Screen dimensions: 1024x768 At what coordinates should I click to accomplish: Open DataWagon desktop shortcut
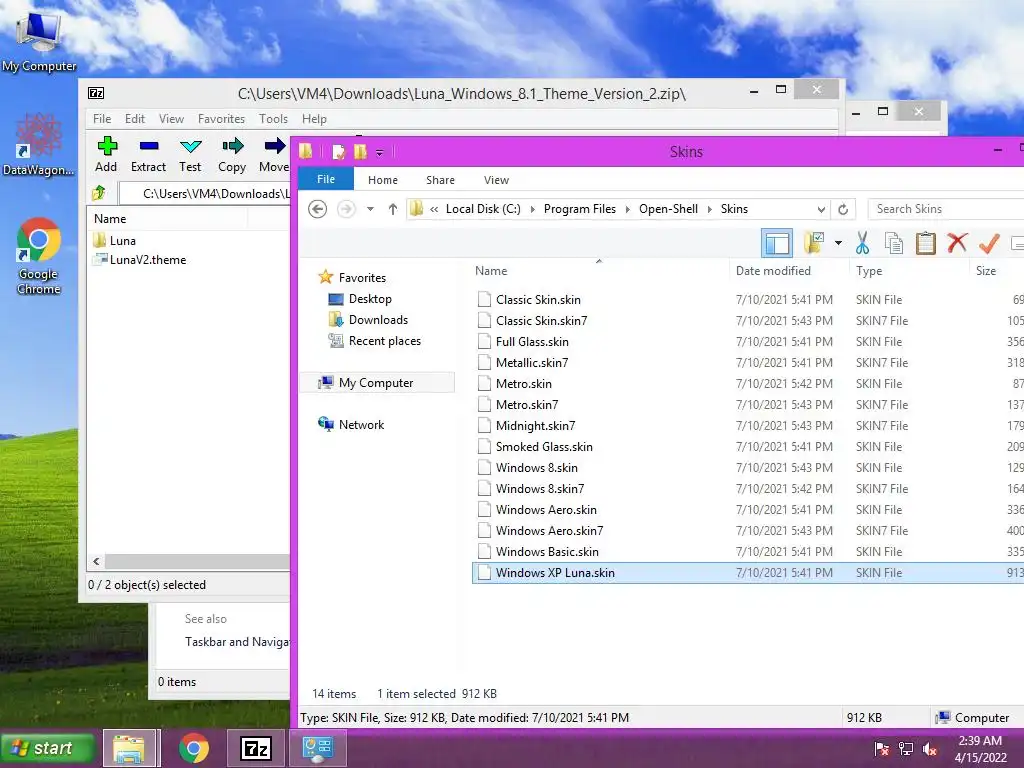pos(39,145)
